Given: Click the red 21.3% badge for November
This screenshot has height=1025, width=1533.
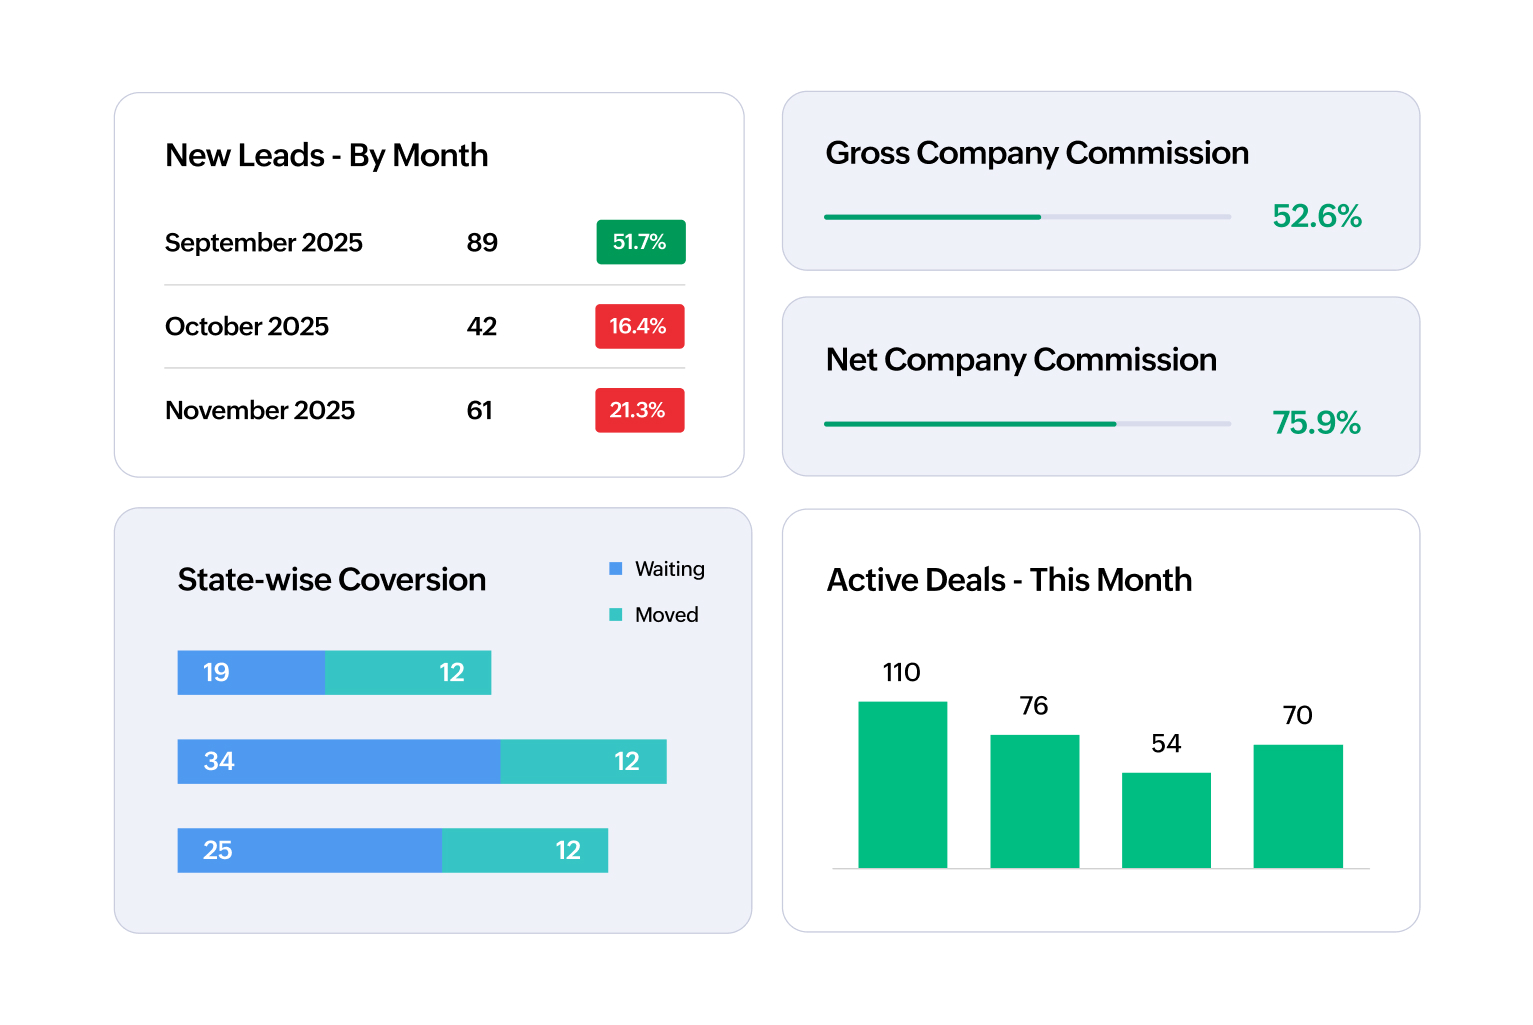Looking at the screenshot, I should (x=640, y=410).
